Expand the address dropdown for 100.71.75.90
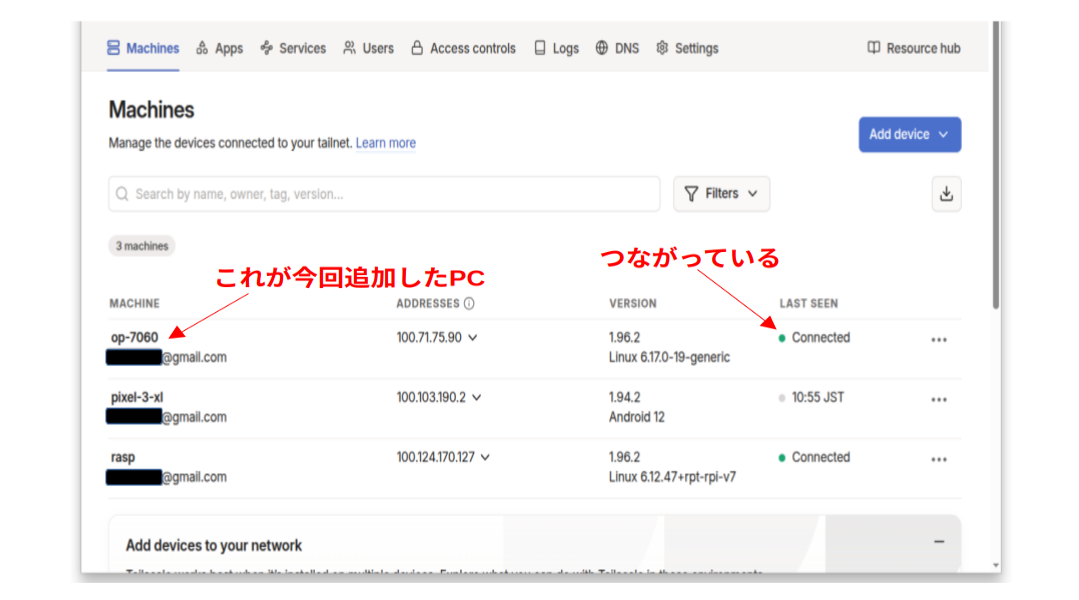This screenshot has height=600, width=1079. pyautogui.click(x=473, y=338)
